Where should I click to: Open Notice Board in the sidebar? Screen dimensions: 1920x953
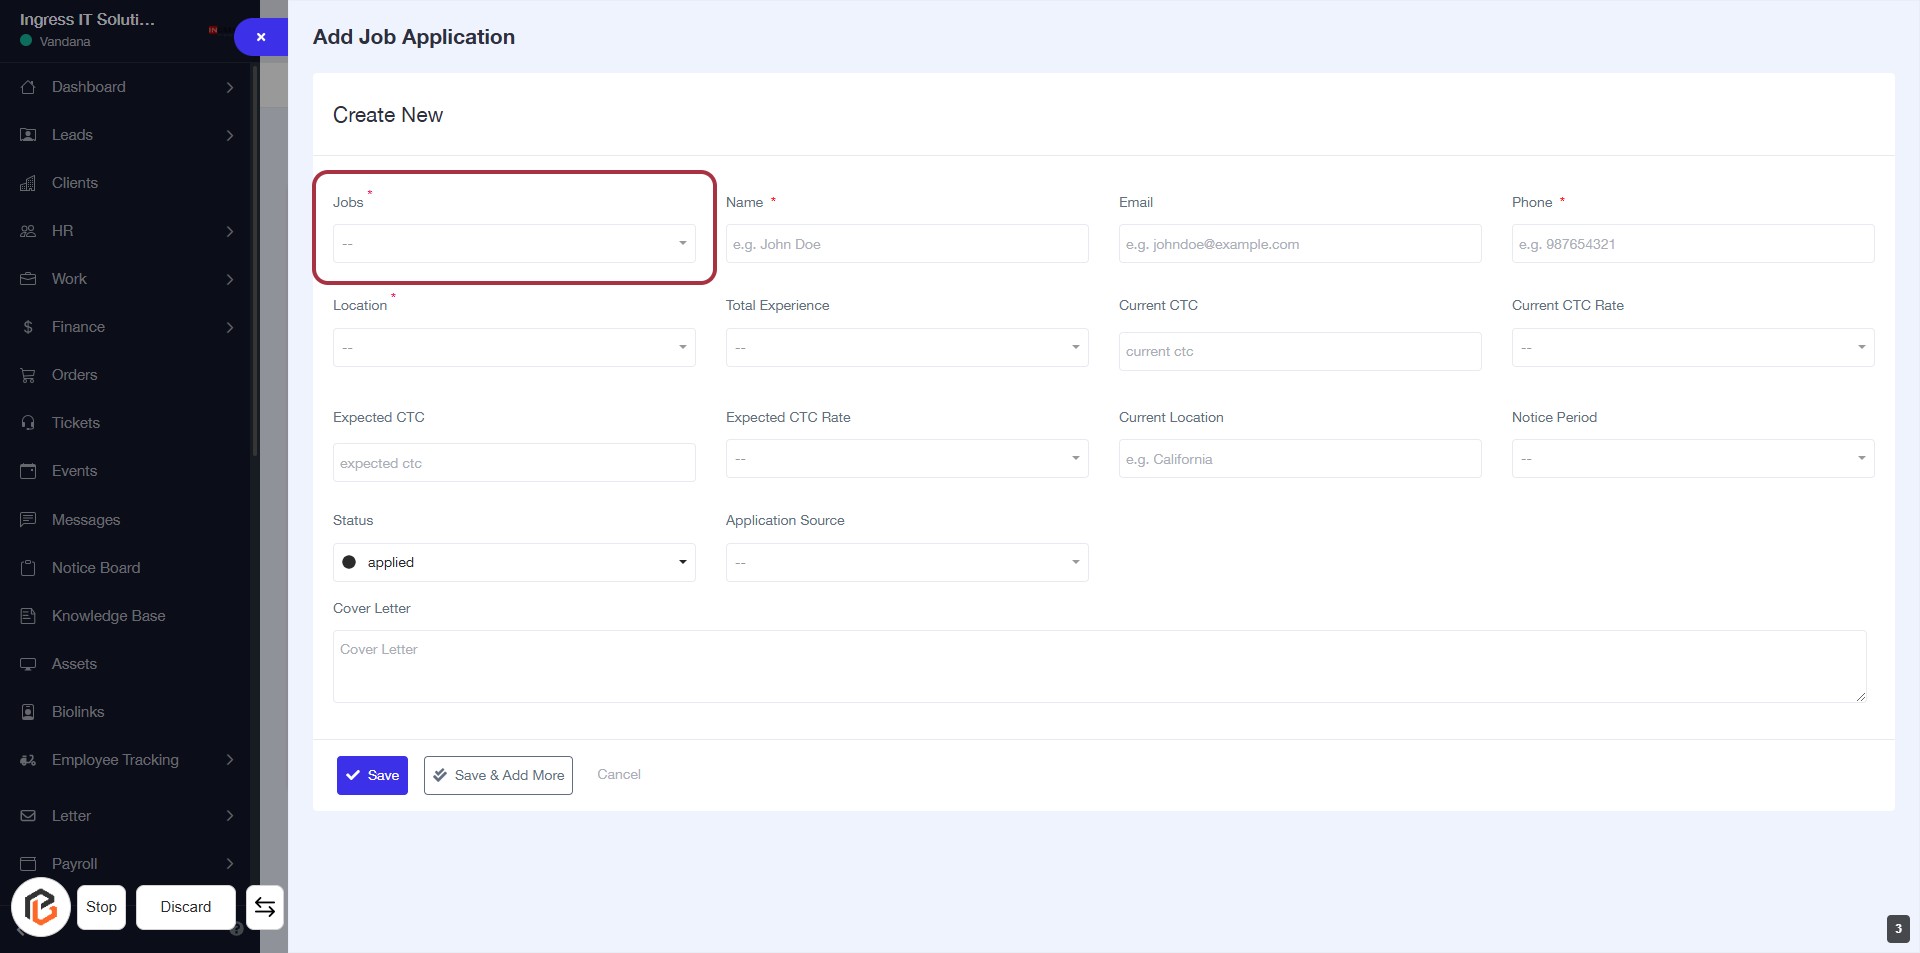96,568
